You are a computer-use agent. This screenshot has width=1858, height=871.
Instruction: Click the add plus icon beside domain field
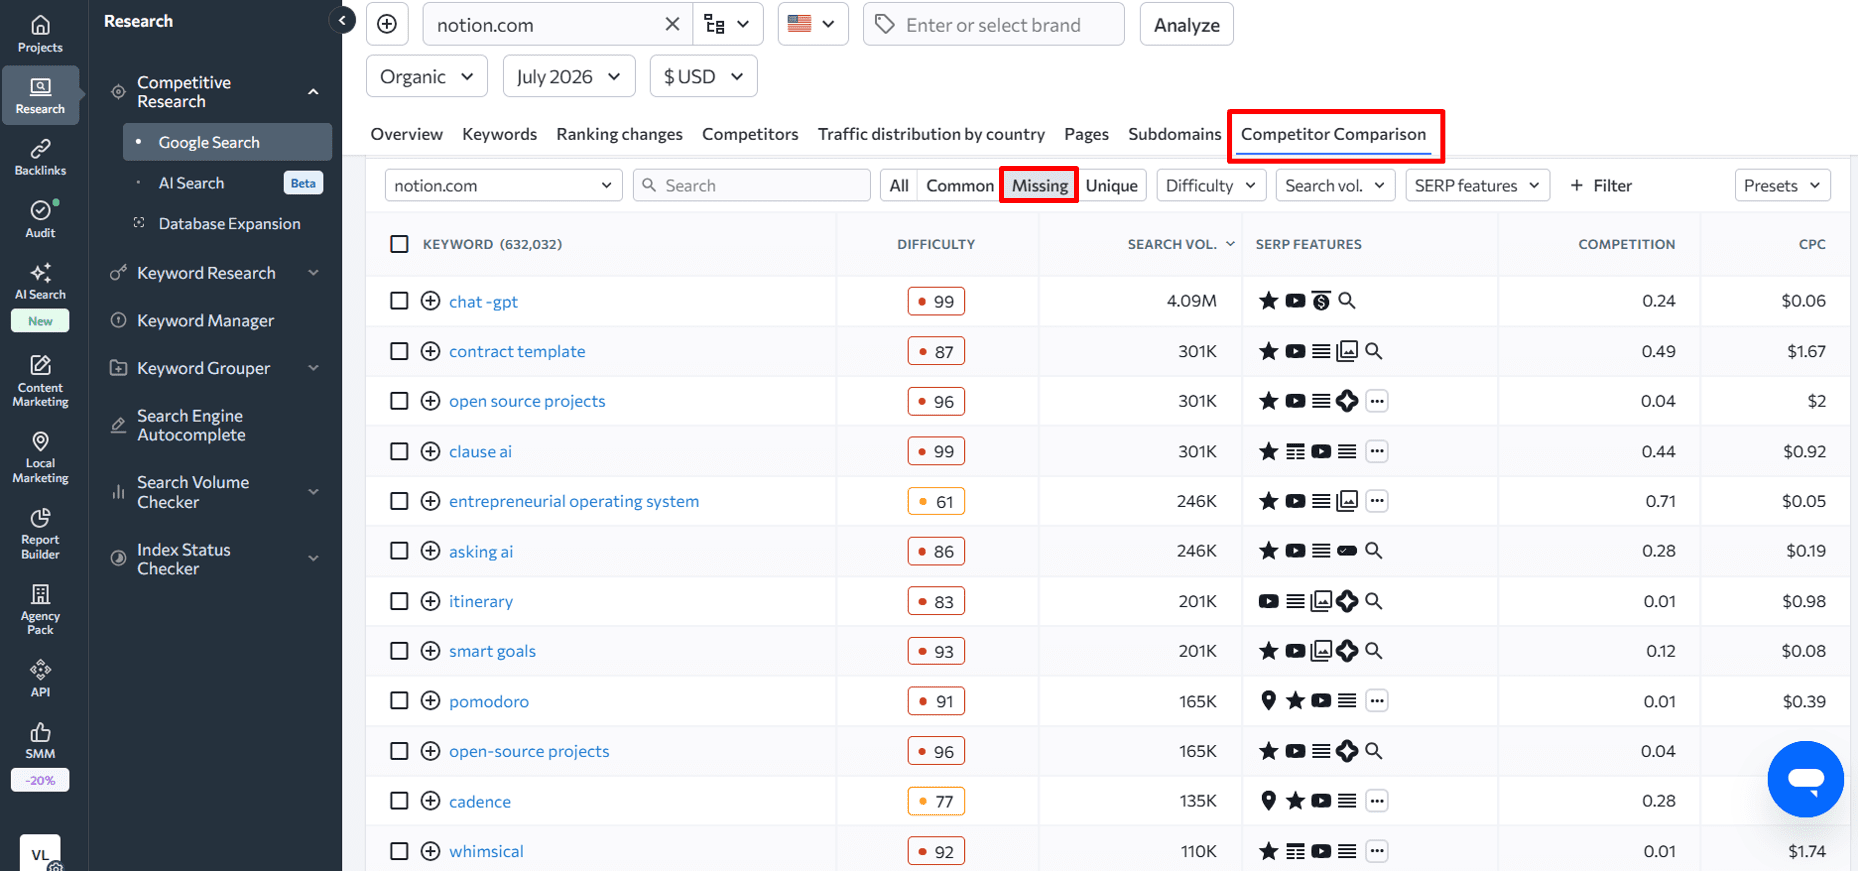387,24
